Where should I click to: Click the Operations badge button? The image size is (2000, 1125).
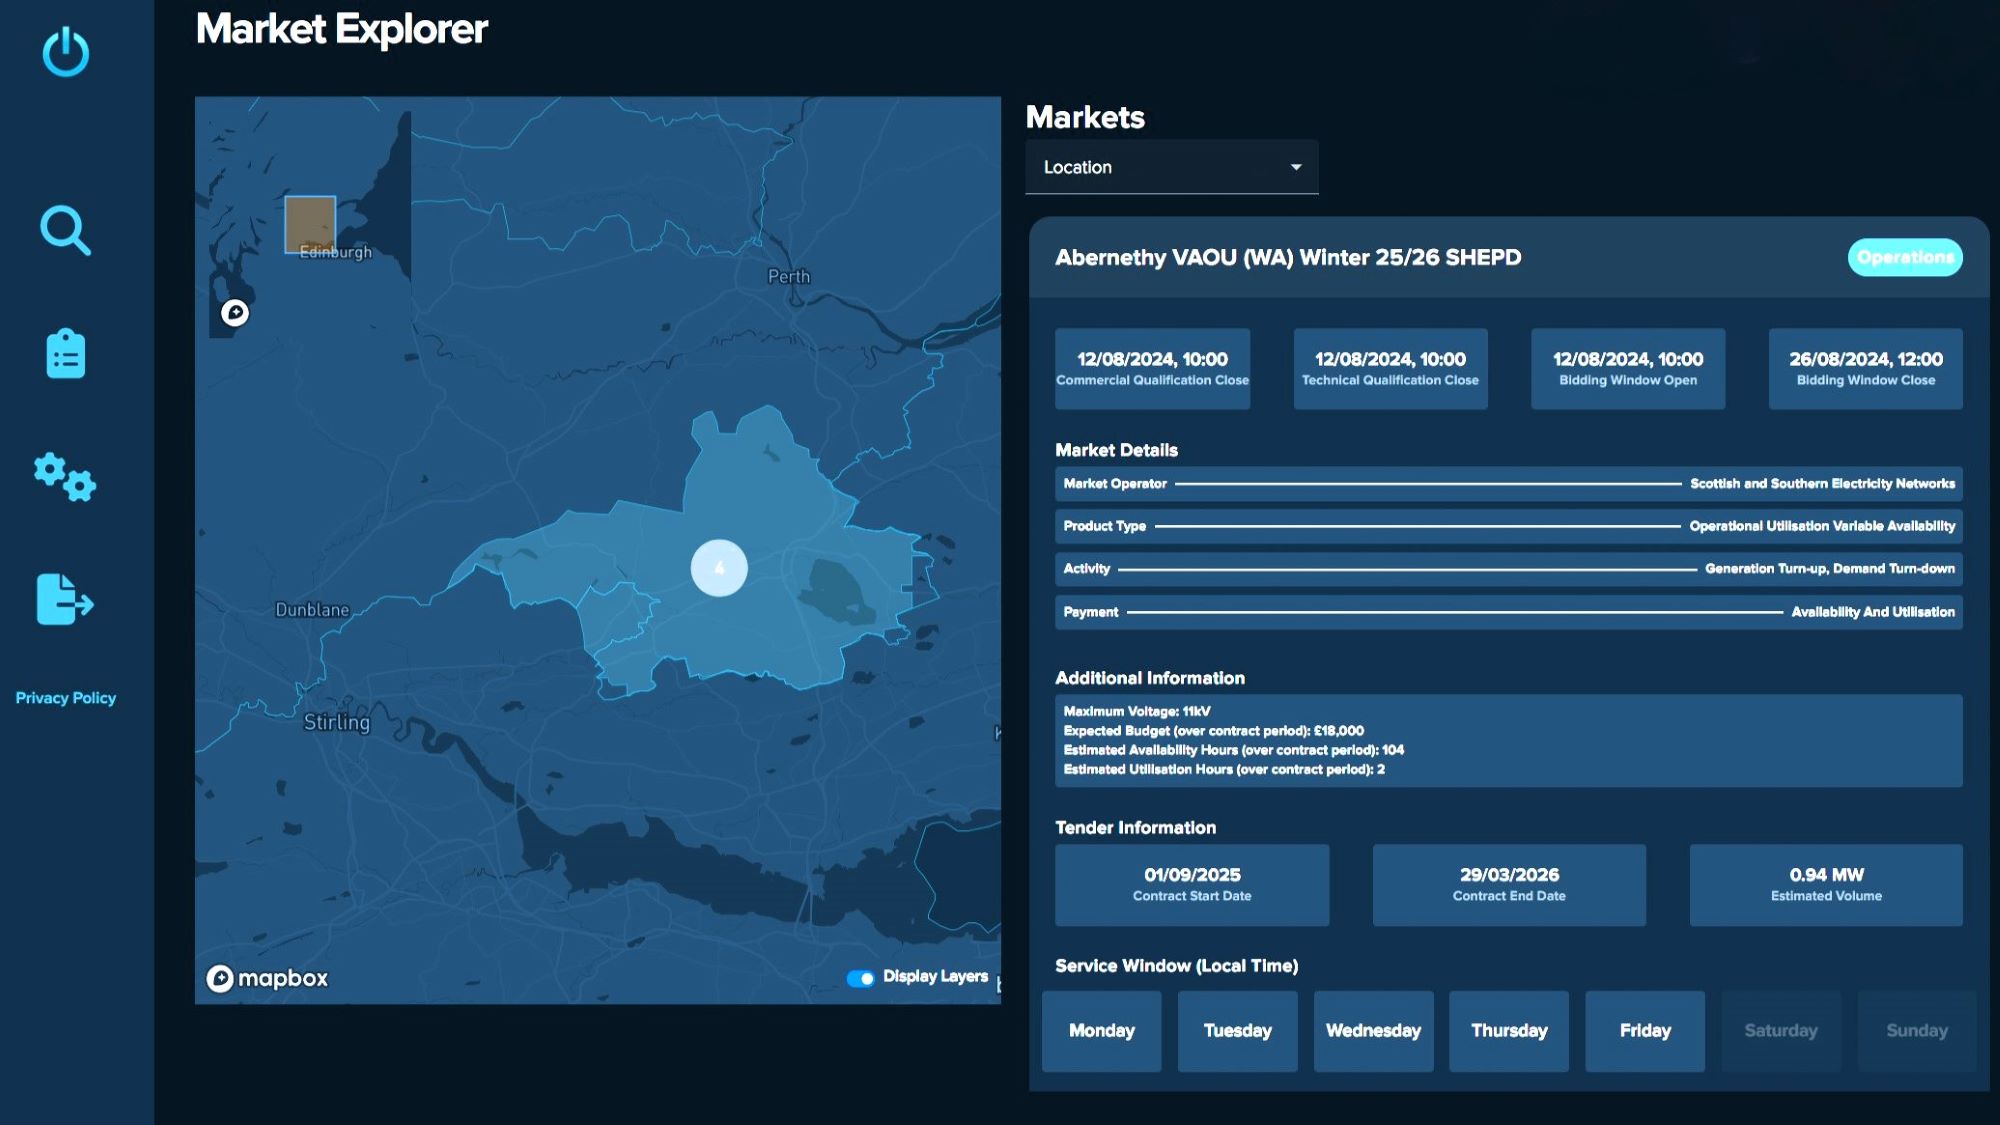click(1904, 257)
